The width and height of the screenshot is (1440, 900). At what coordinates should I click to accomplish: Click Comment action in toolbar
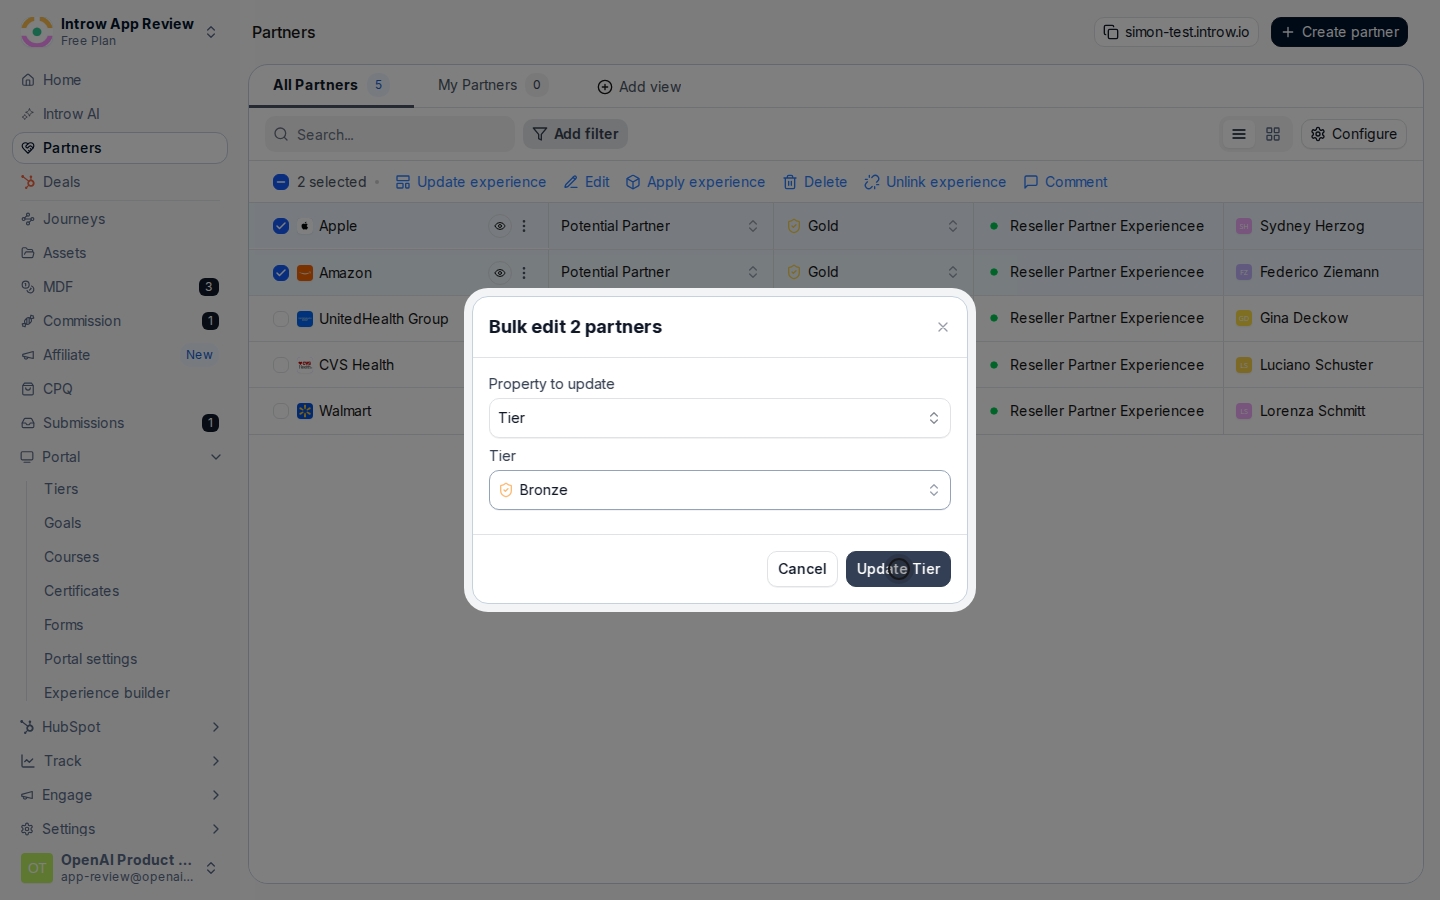1065,182
